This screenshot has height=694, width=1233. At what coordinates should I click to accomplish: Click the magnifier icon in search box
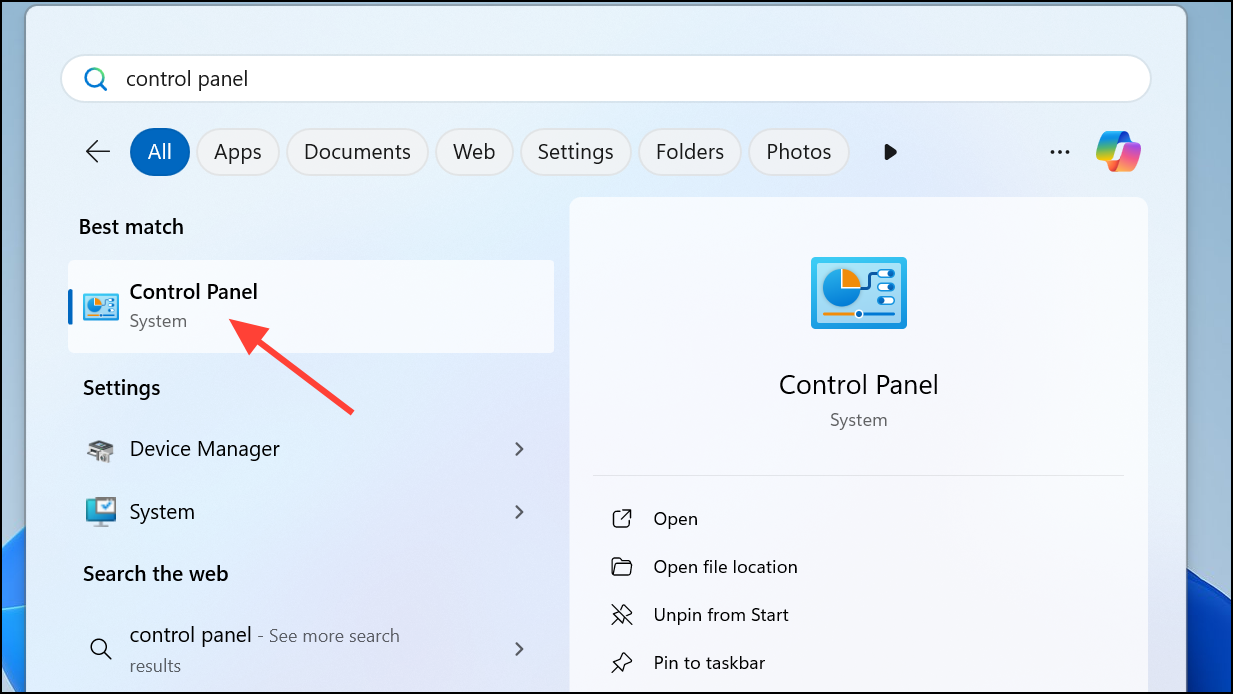(96, 79)
